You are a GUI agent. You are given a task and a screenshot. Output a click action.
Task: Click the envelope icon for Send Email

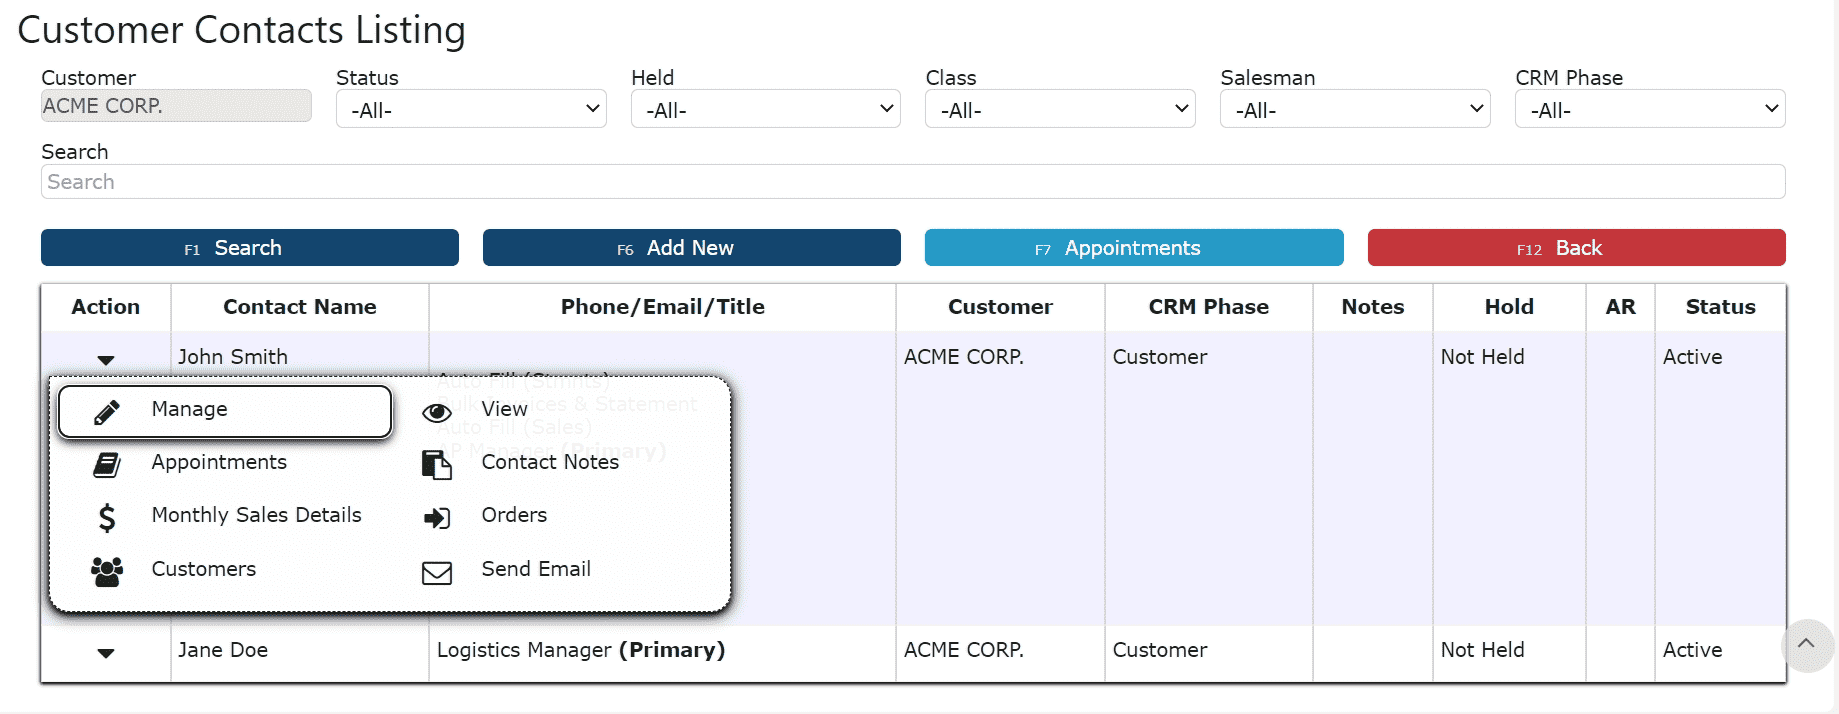click(437, 573)
